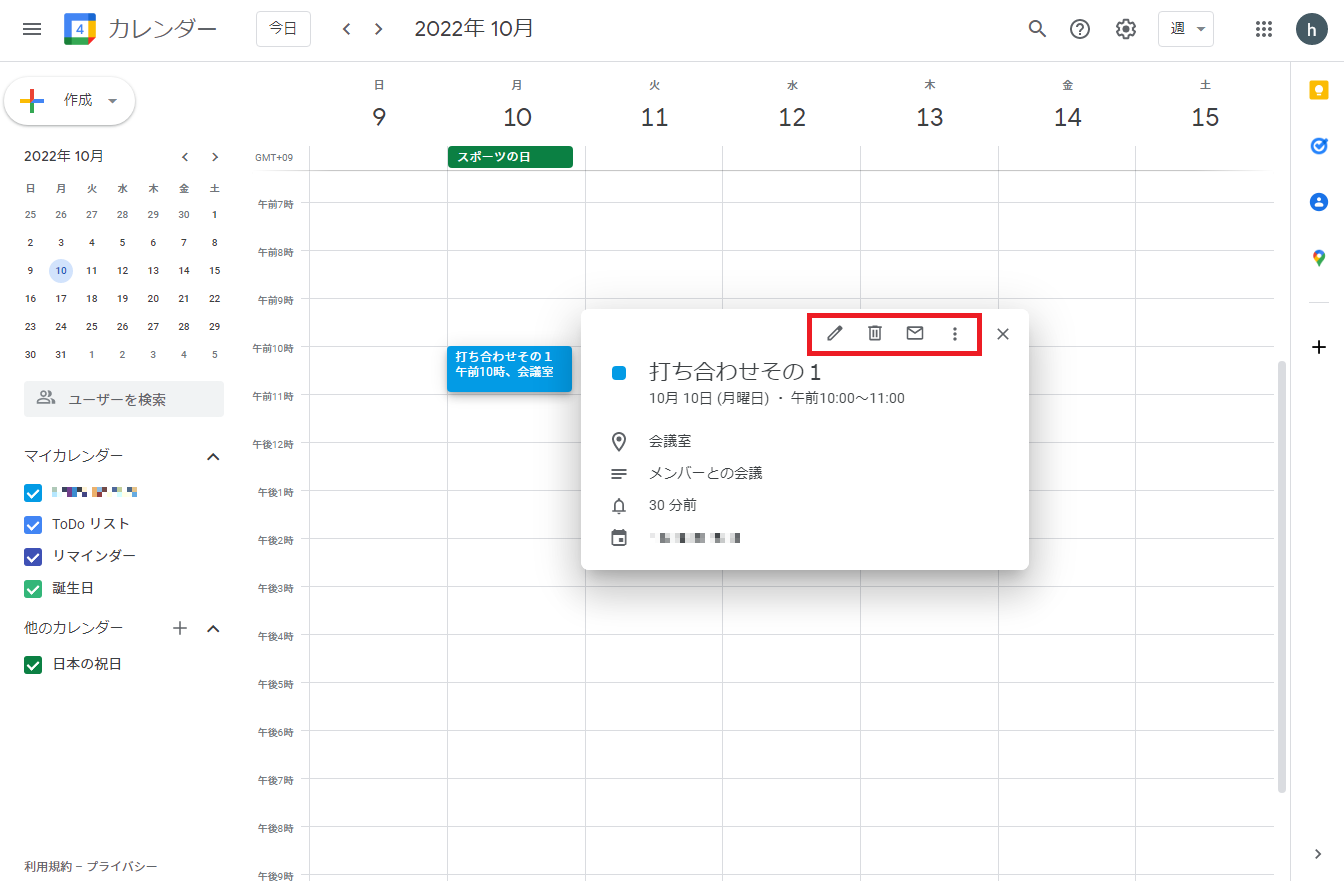Open the プライバシー link
1344x881 pixels.
tap(122, 867)
